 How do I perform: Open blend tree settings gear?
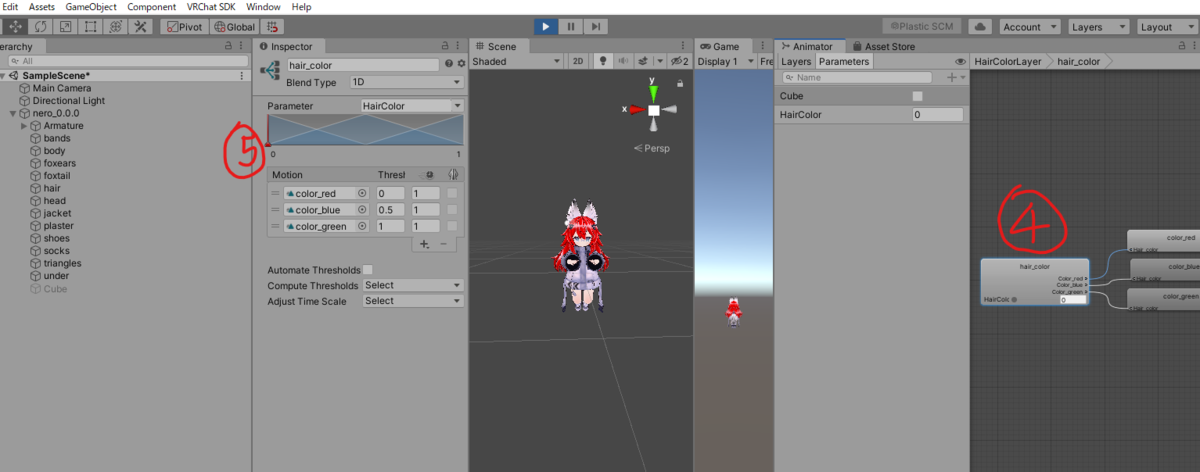click(x=461, y=64)
